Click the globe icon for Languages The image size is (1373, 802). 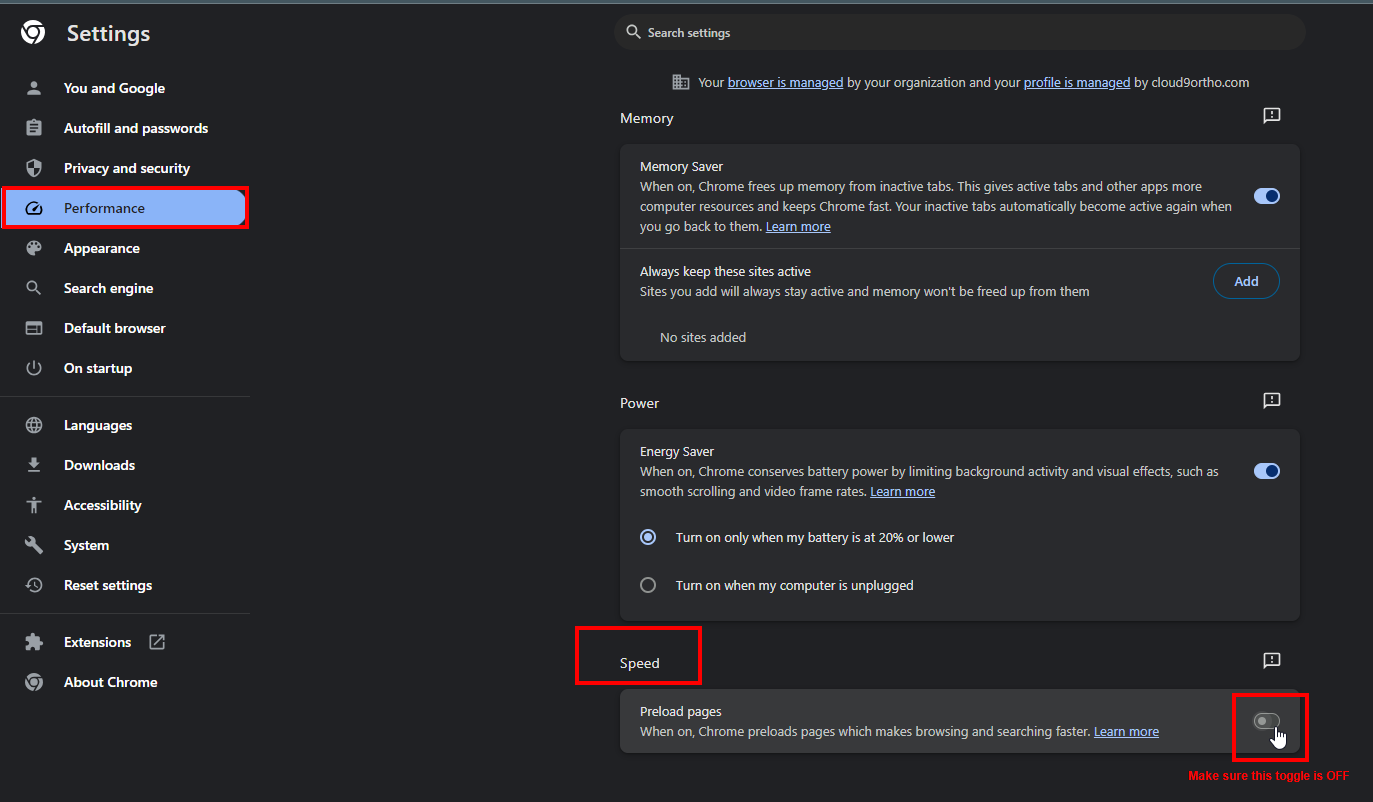click(34, 425)
